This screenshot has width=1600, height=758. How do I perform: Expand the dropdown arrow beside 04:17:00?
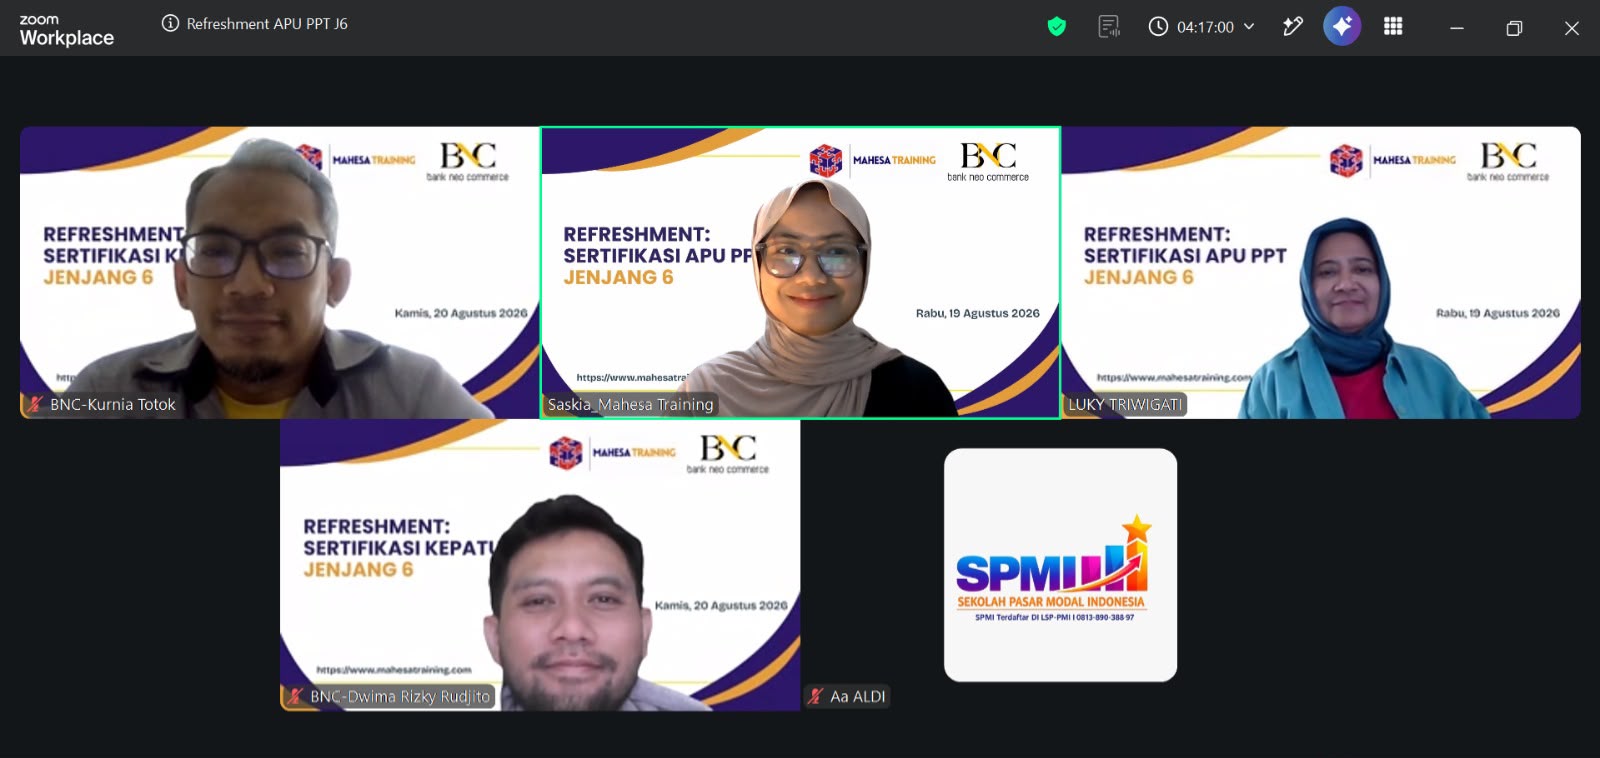click(x=1249, y=27)
